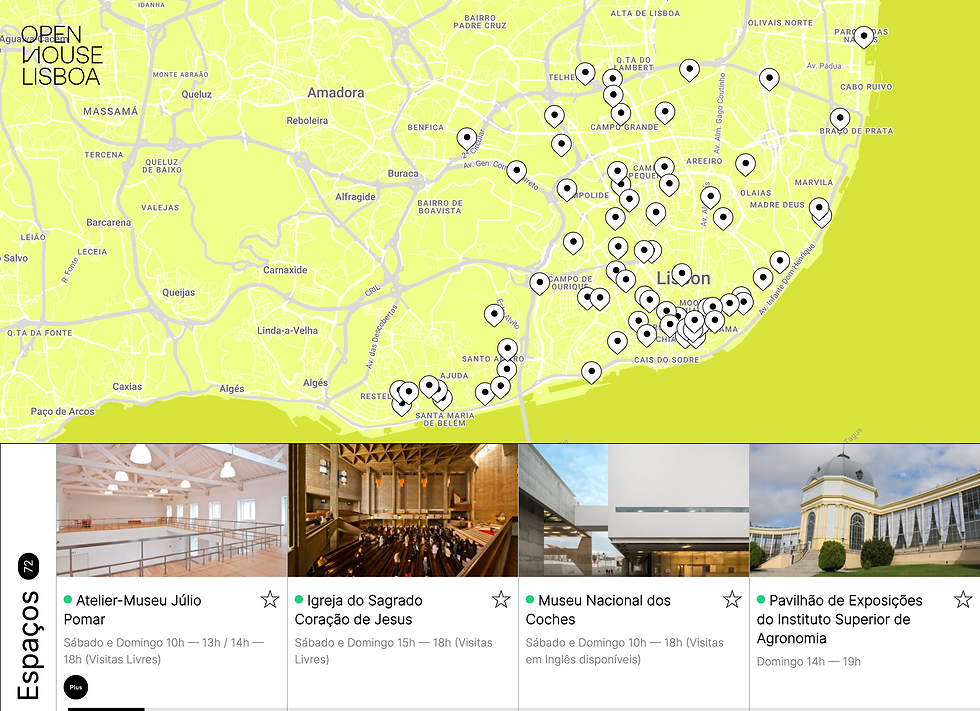Click the Paço de Arcos map label

click(62, 412)
